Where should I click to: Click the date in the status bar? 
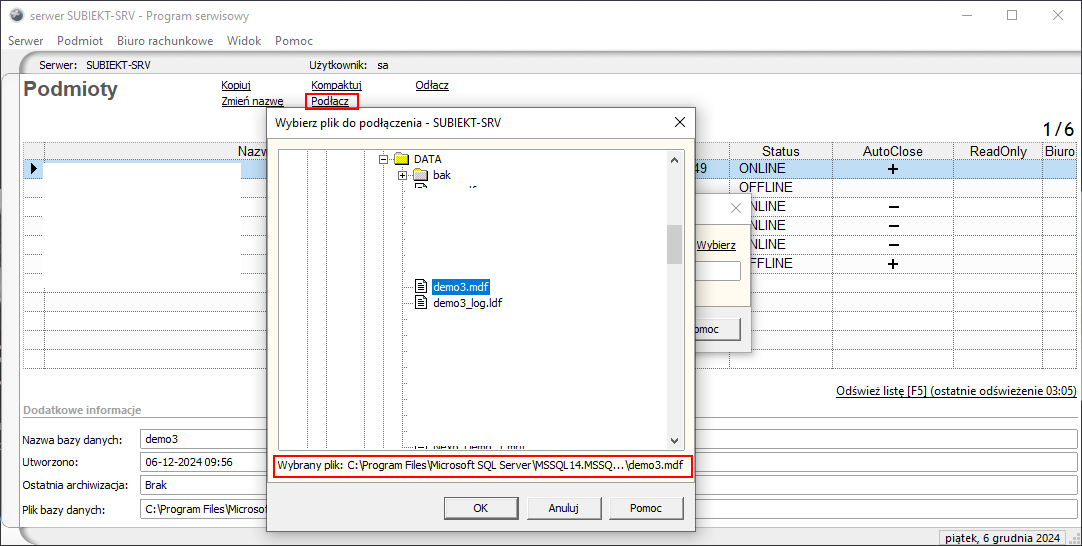click(1001, 538)
